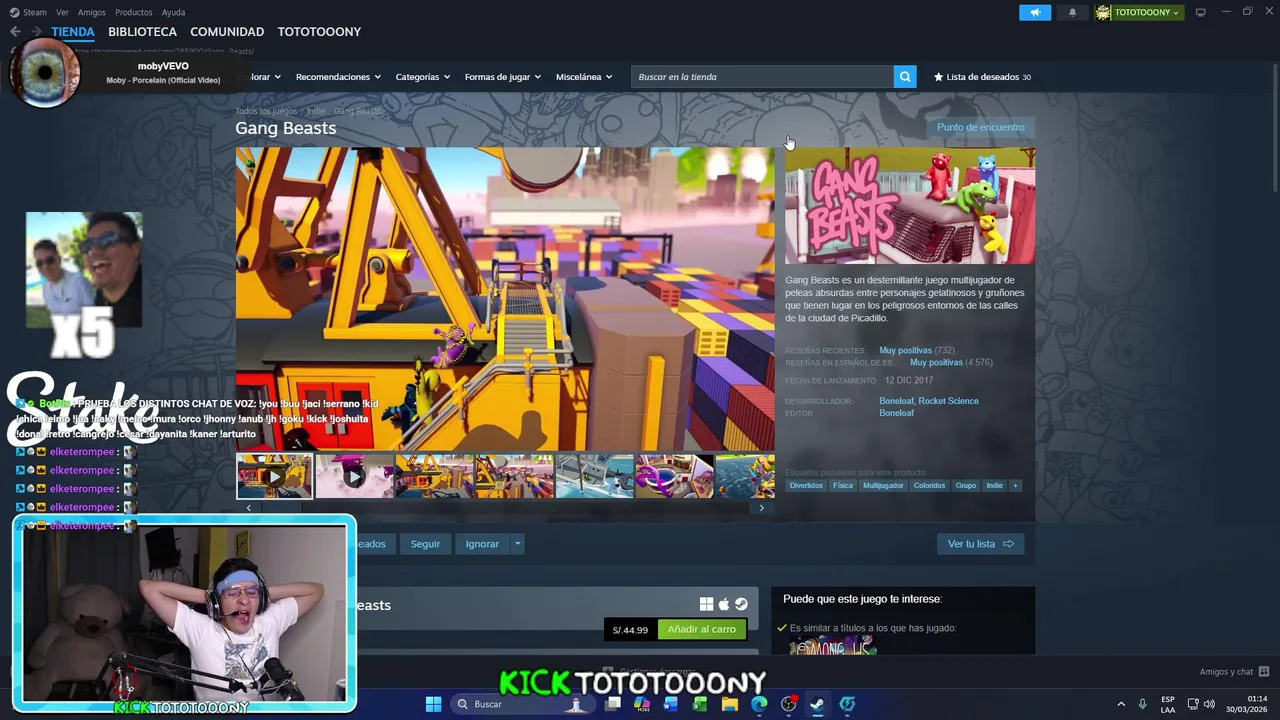Open the volume tray icon
The width and height of the screenshot is (1280, 720).
coord(1209,704)
